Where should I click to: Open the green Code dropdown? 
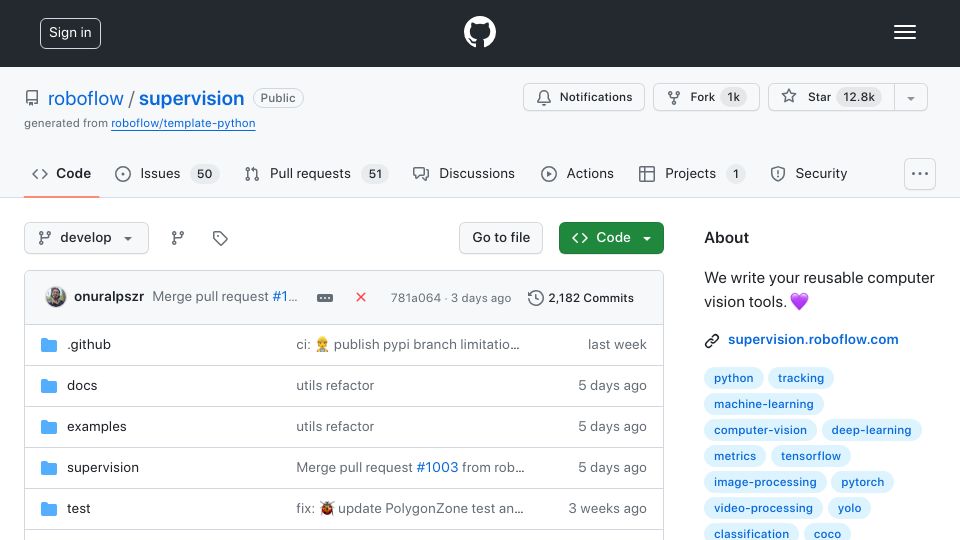click(611, 238)
